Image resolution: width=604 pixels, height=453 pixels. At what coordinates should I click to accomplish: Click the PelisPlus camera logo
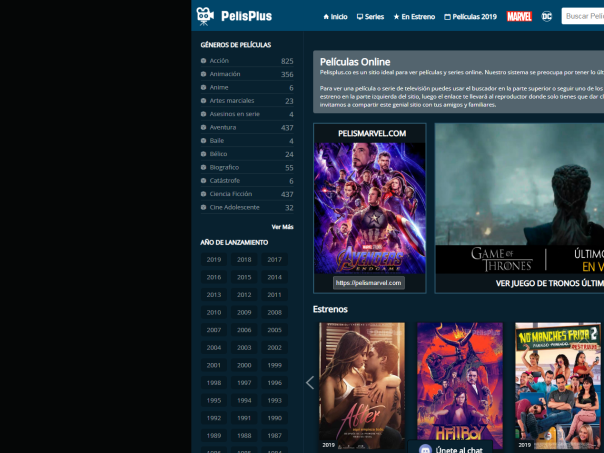point(205,16)
